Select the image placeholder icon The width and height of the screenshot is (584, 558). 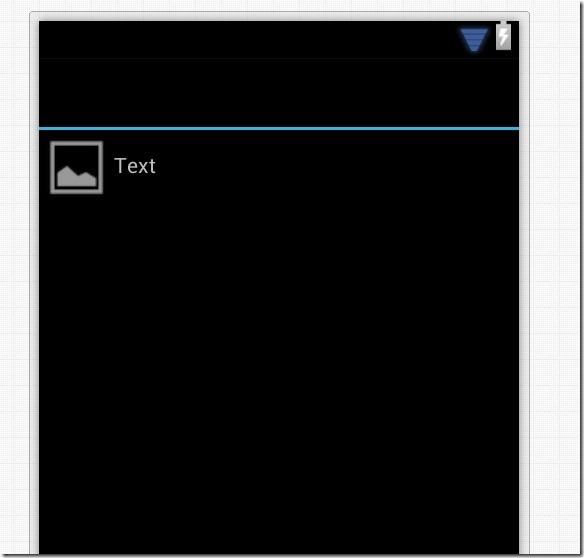[76, 167]
